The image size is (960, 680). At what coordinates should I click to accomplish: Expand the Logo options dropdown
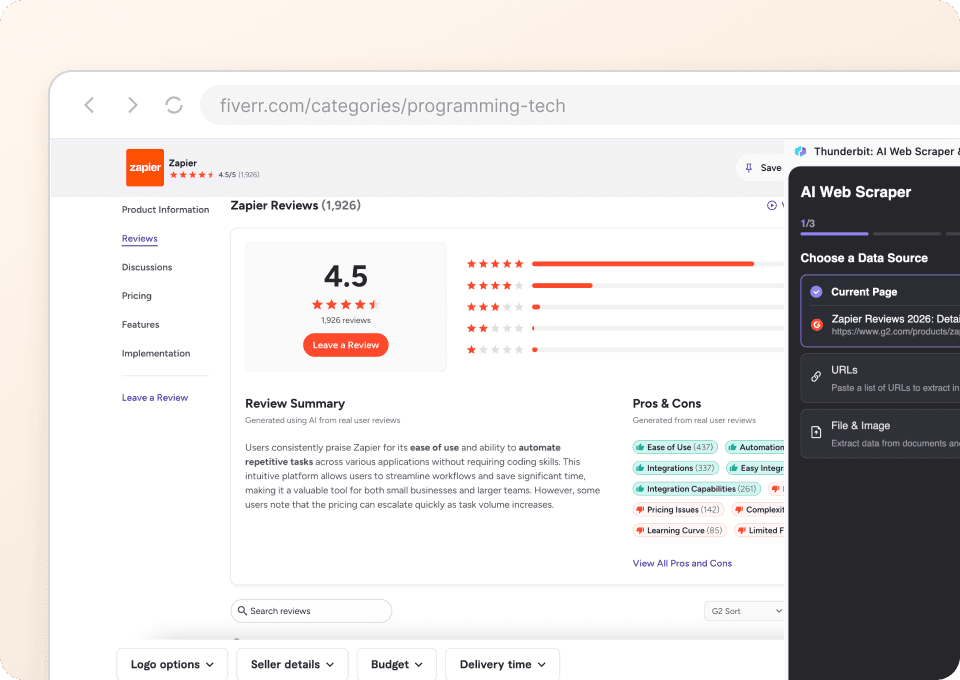click(x=172, y=664)
